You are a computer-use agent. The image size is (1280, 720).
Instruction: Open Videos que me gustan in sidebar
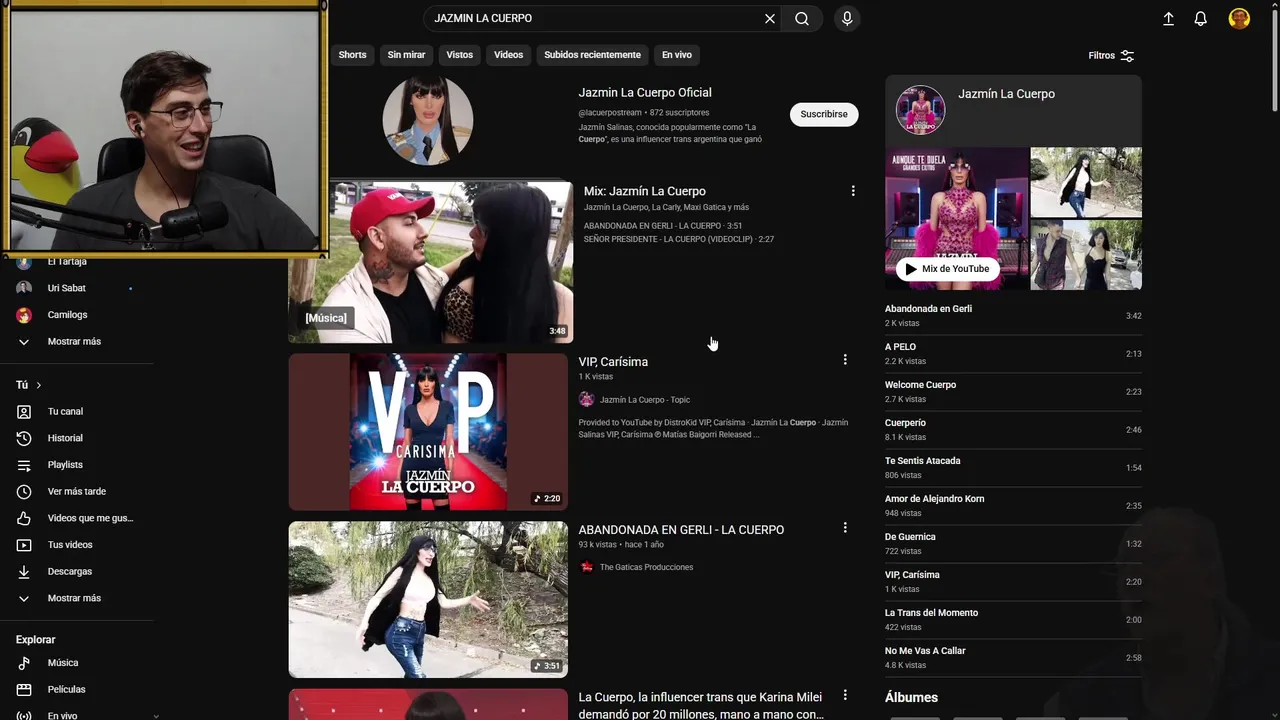pyautogui.click(x=77, y=518)
